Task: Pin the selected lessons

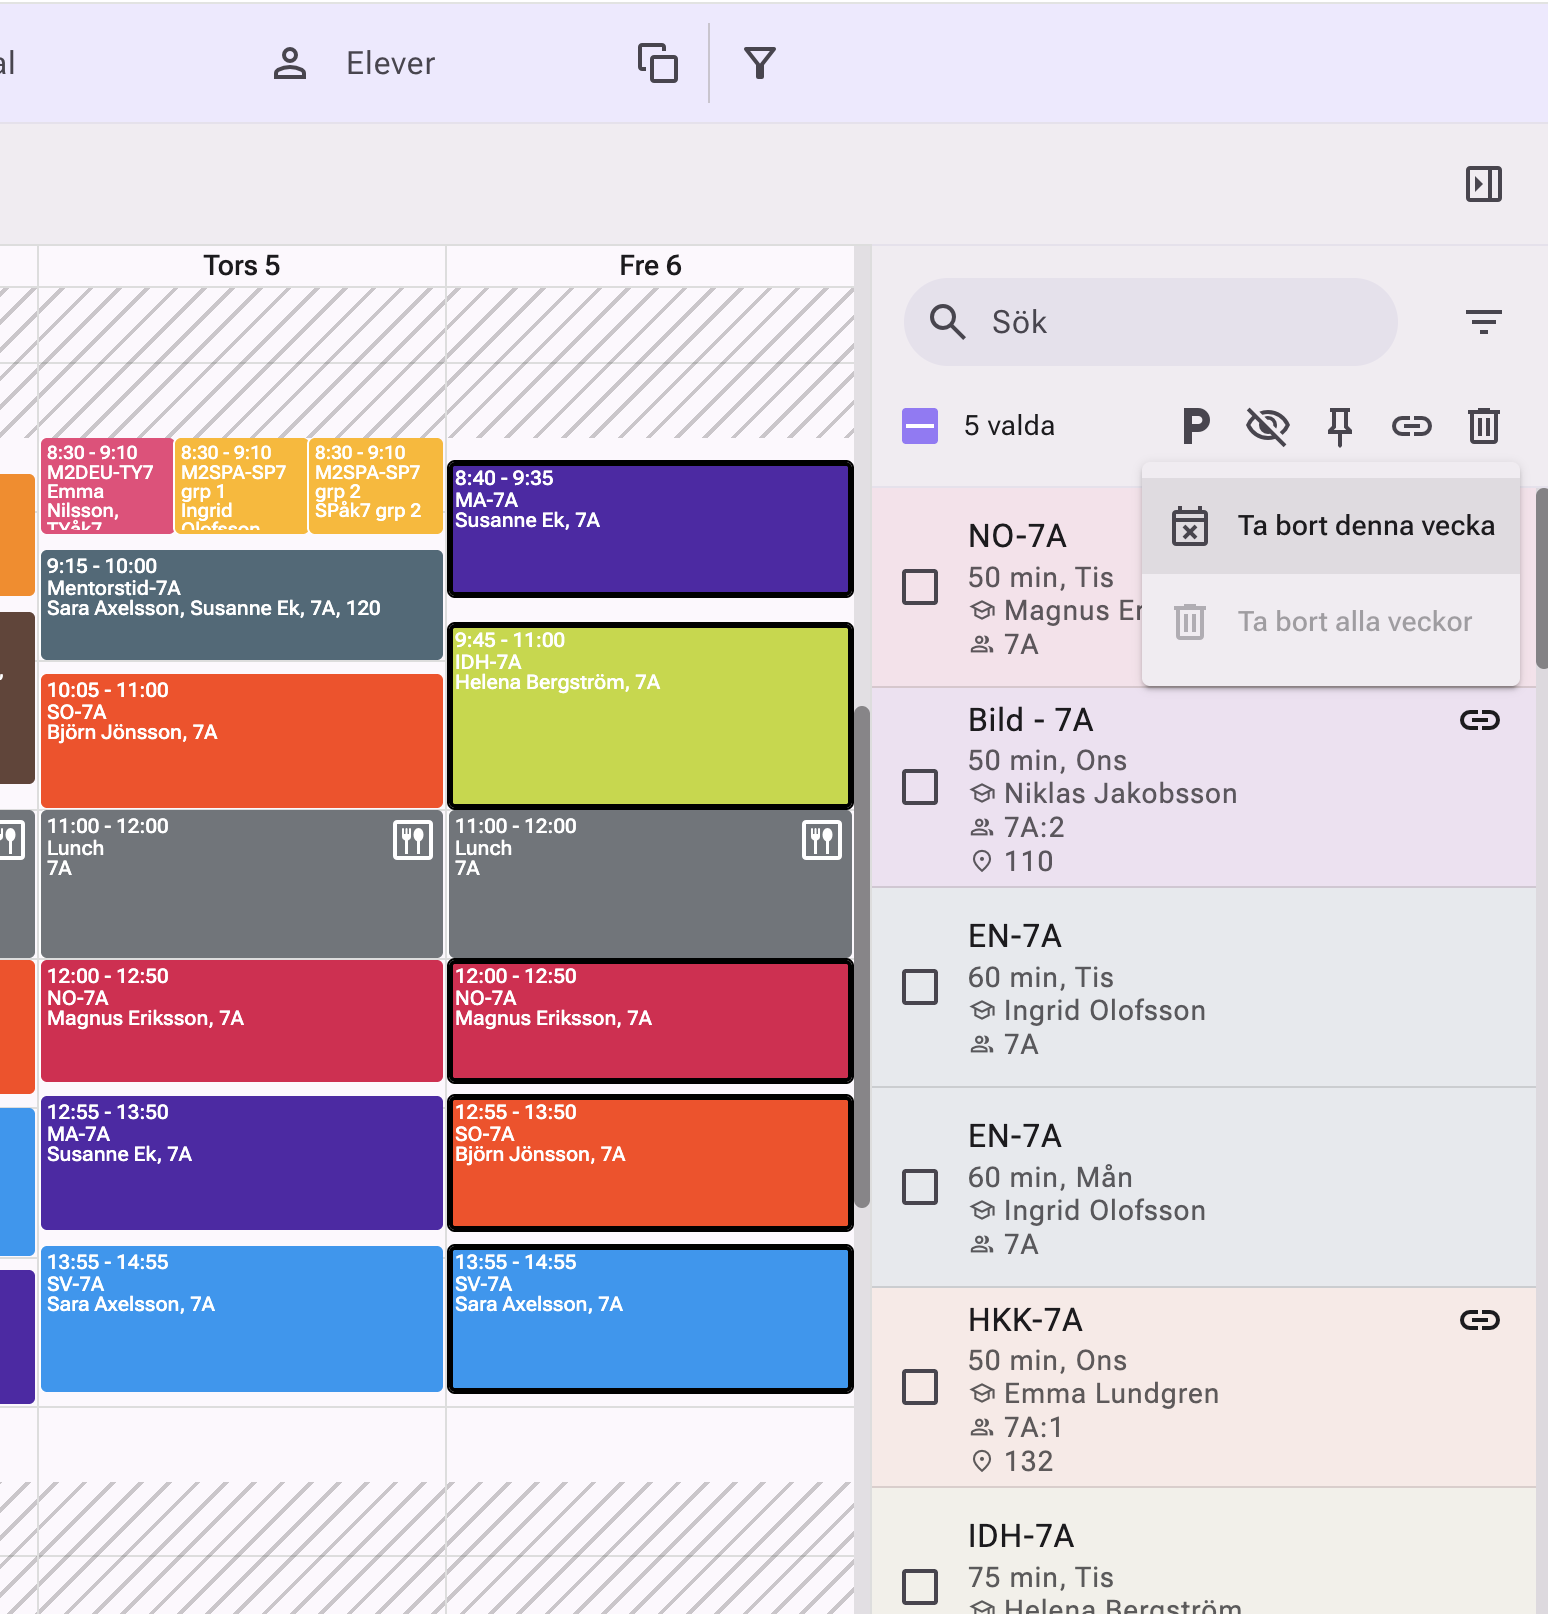Action: (x=1339, y=426)
